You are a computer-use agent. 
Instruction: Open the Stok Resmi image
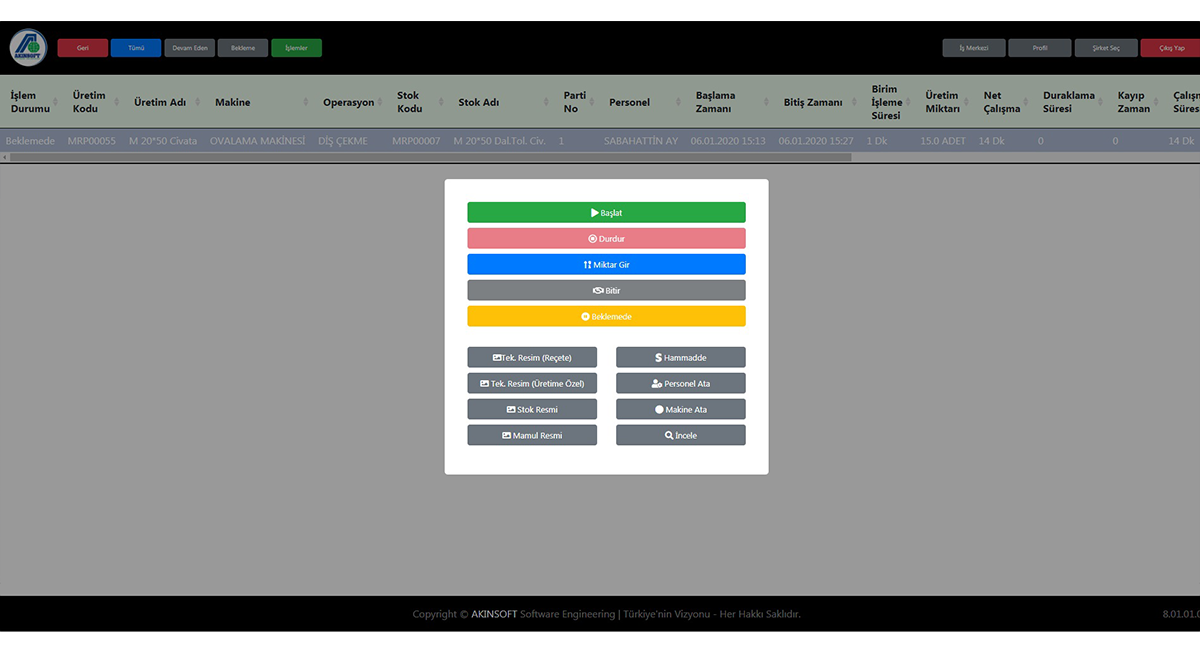(x=532, y=410)
